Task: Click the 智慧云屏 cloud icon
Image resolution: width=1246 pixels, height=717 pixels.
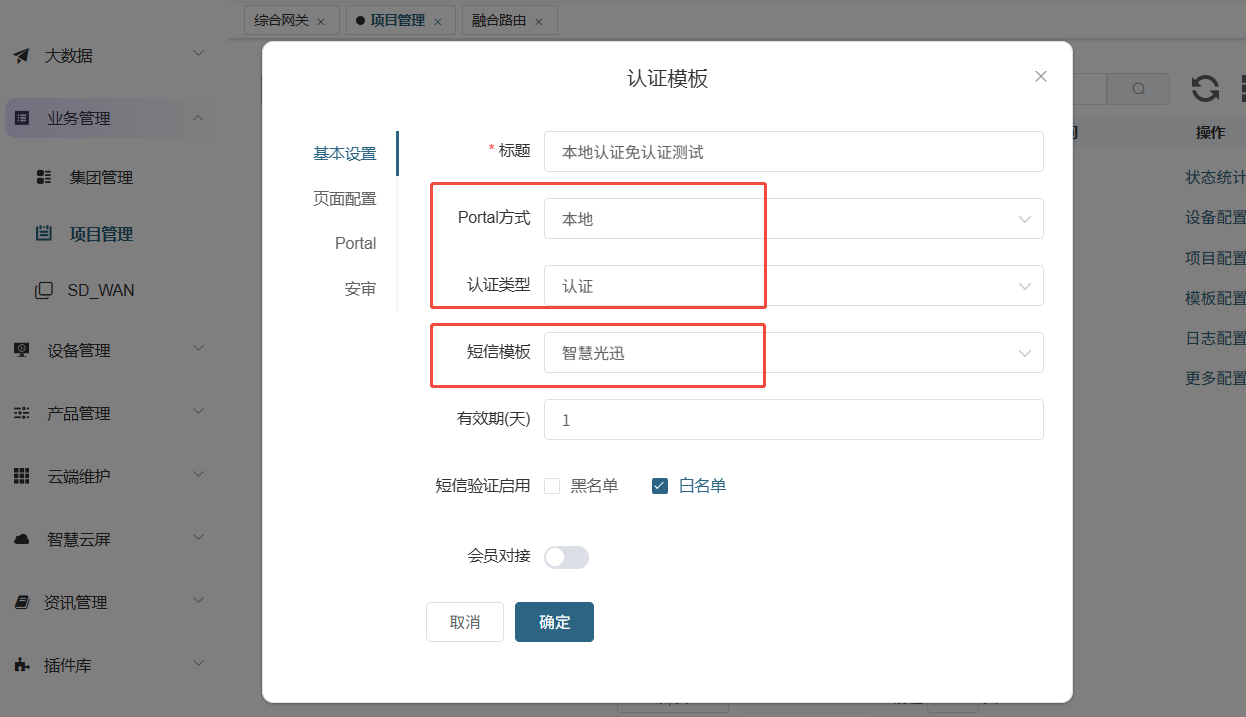Action: pyautogui.click(x=22, y=540)
